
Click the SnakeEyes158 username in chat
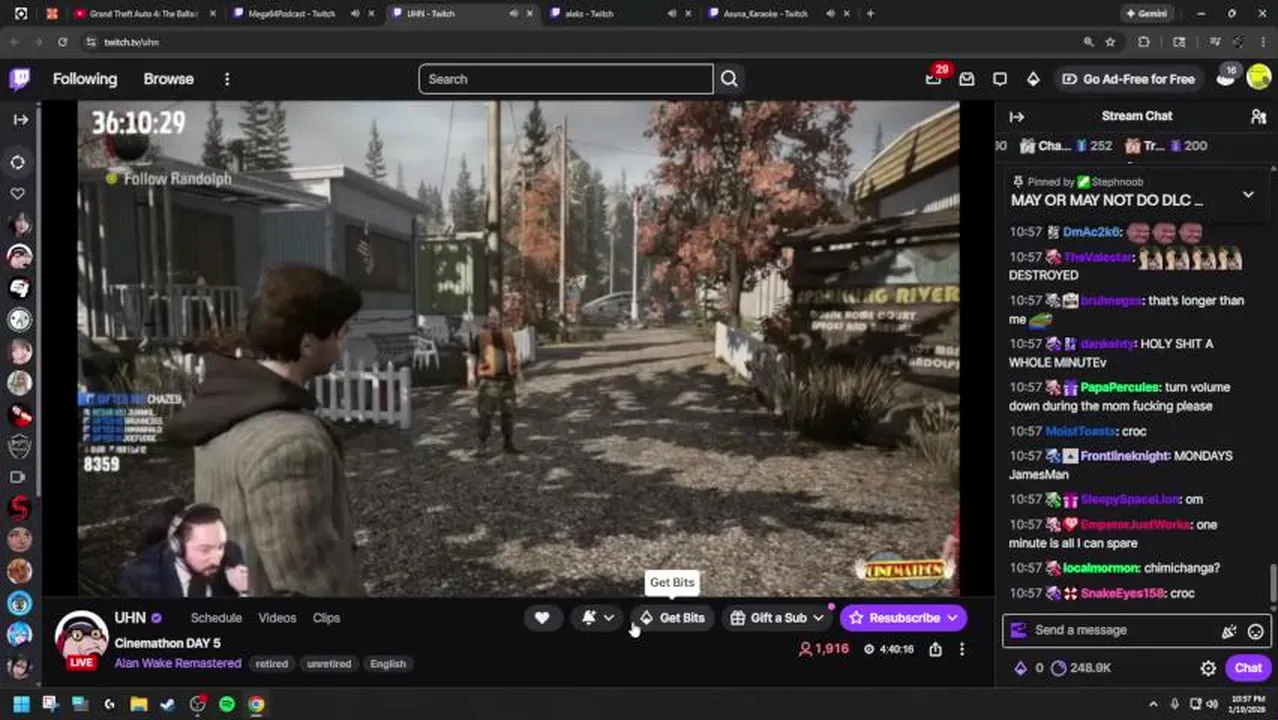(1123, 593)
